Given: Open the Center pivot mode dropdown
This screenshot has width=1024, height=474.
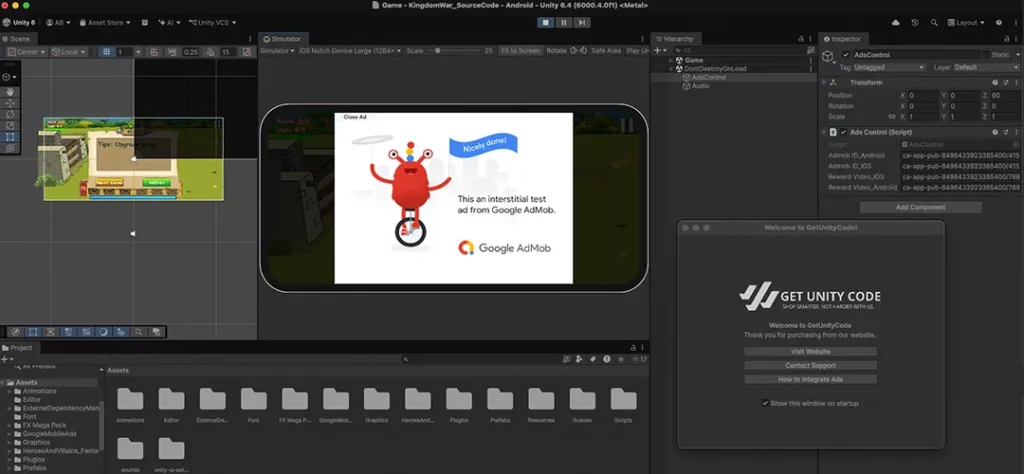Looking at the screenshot, I should pyautogui.click(x=26, y=52).
